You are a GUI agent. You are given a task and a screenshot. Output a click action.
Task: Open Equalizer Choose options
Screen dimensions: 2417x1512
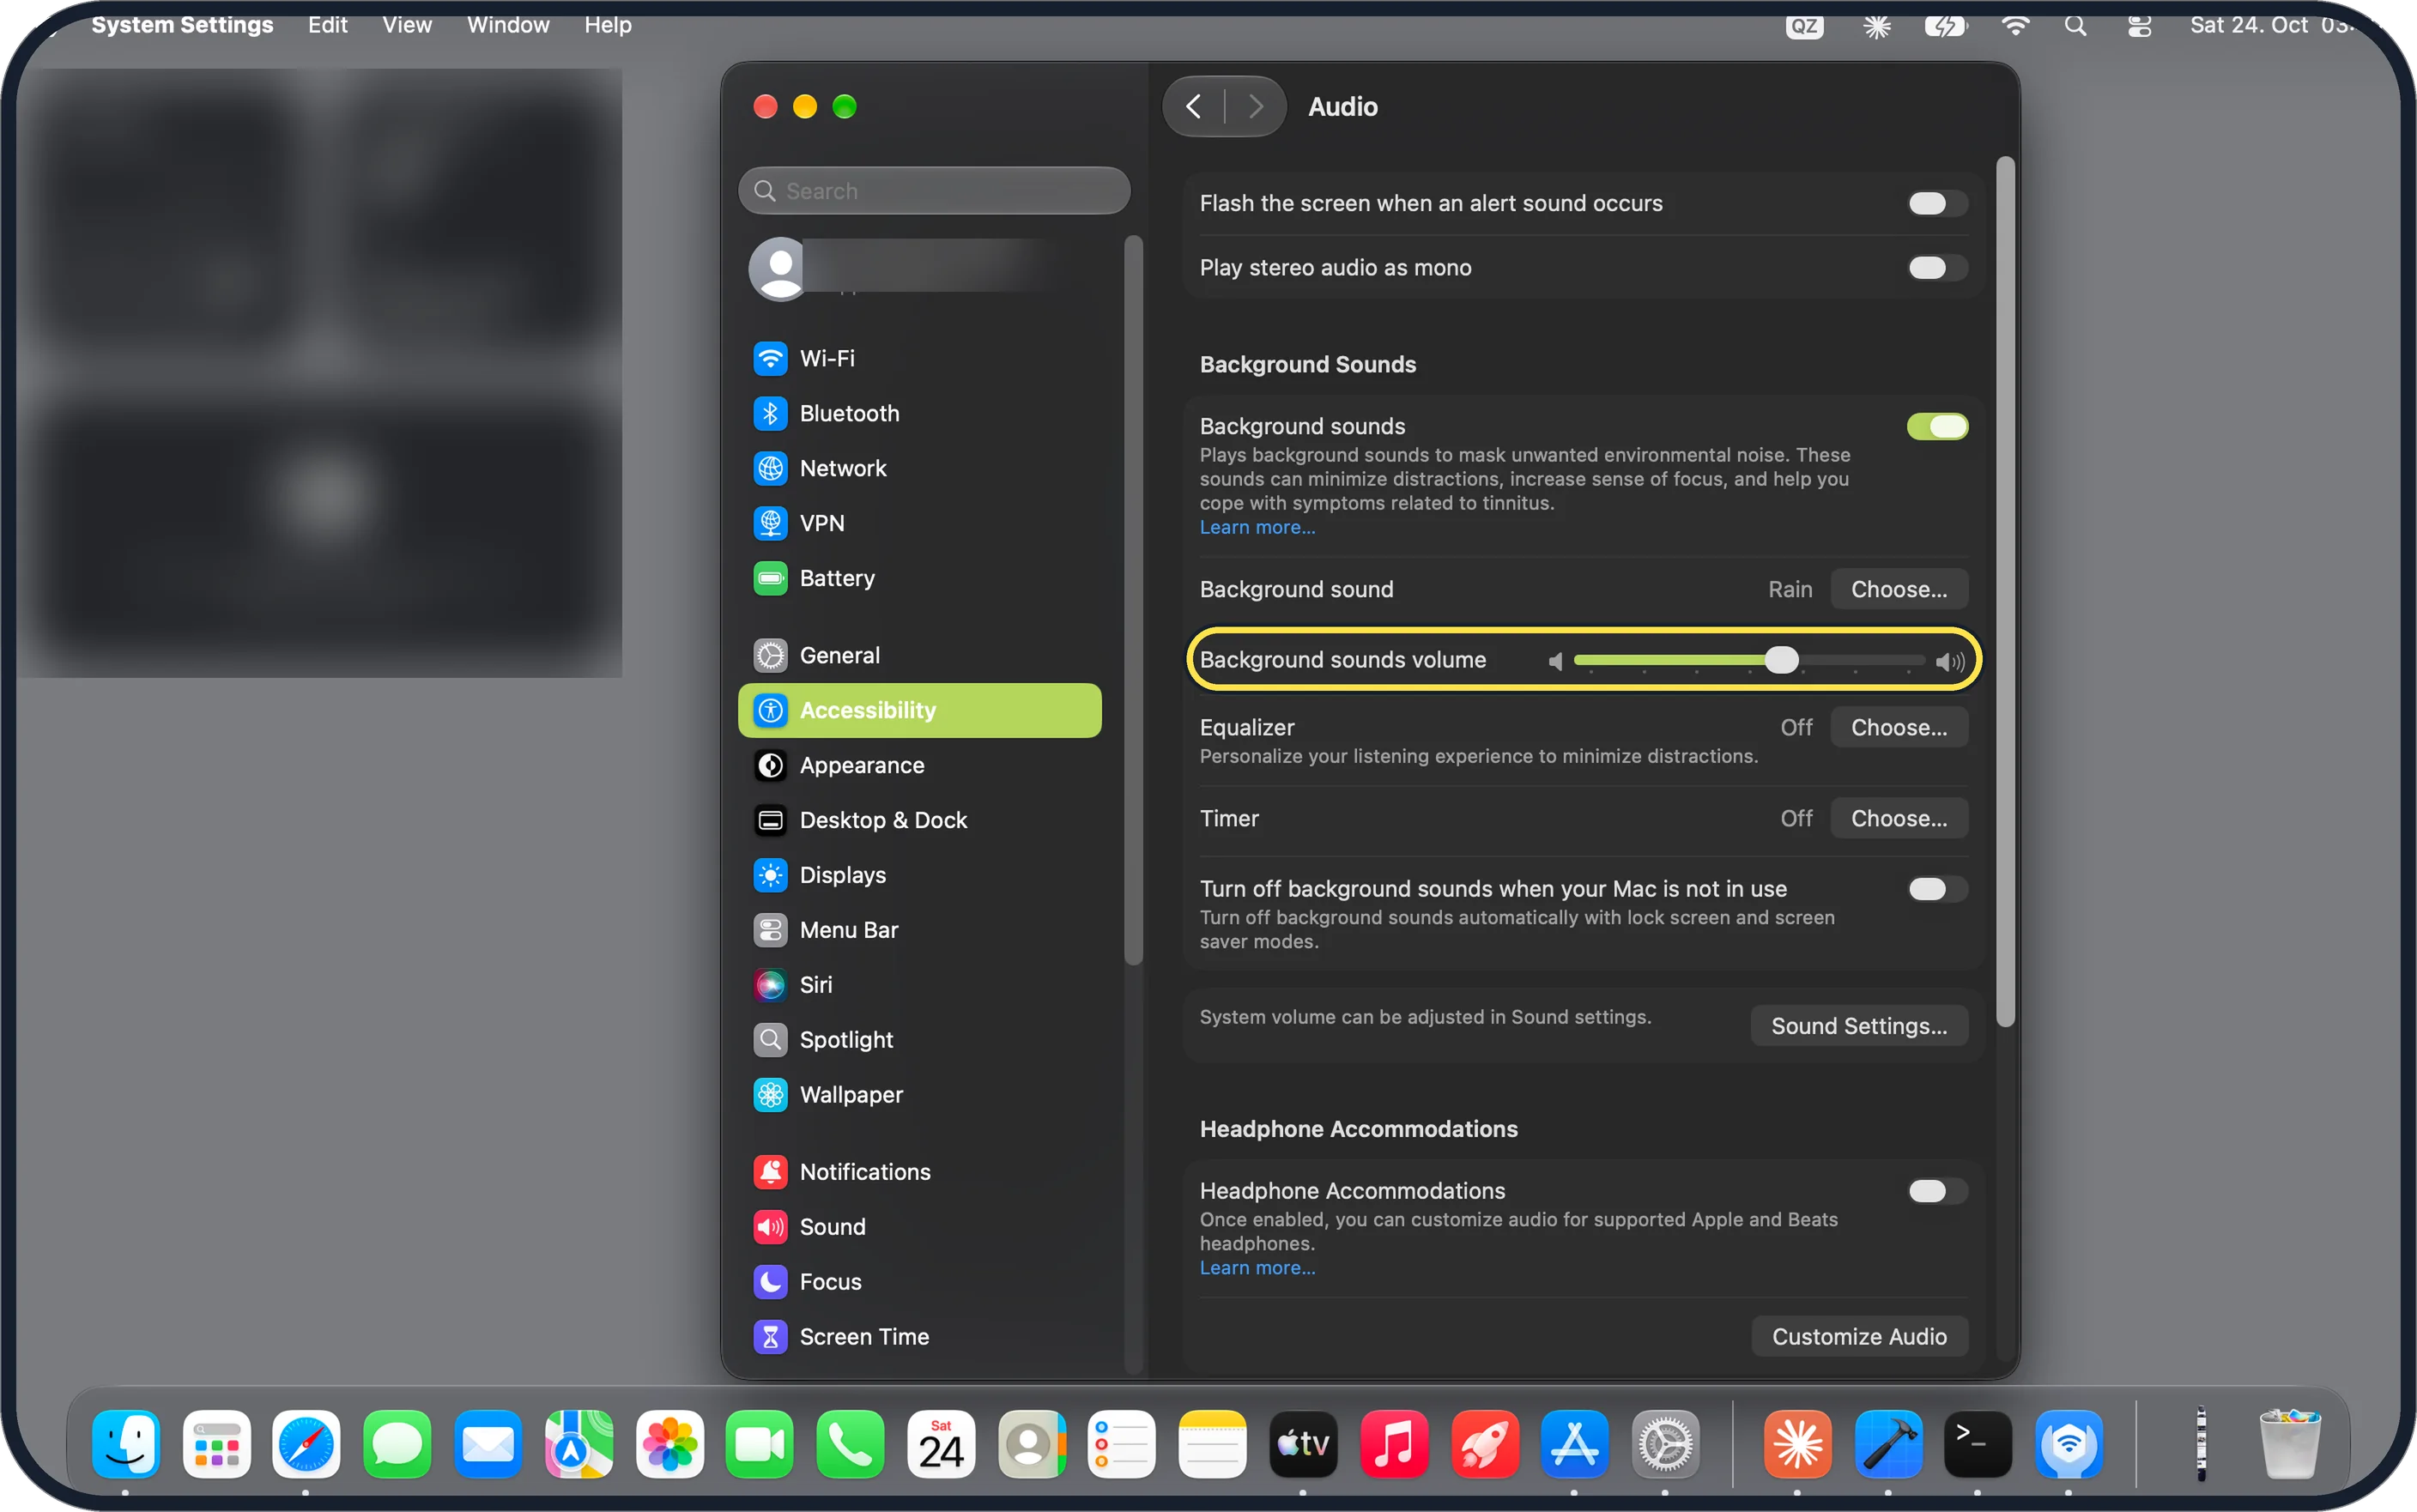[x=1898, y=727]
